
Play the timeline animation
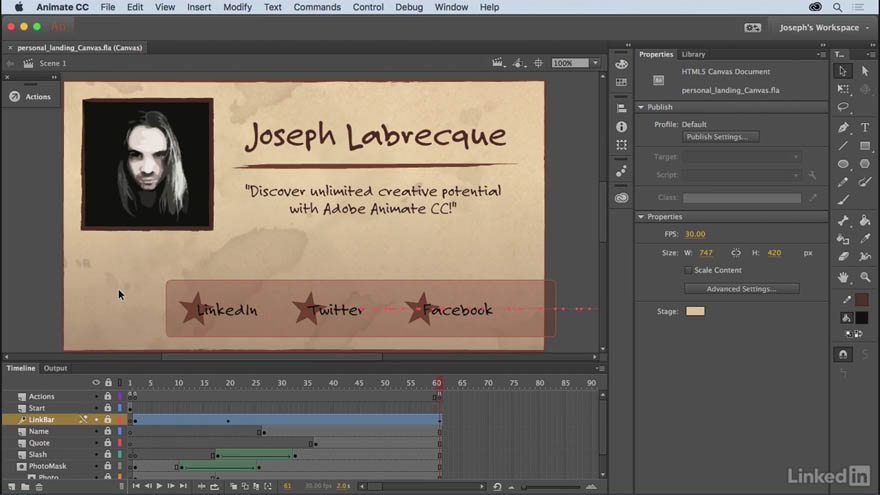(x=159, y=486)
